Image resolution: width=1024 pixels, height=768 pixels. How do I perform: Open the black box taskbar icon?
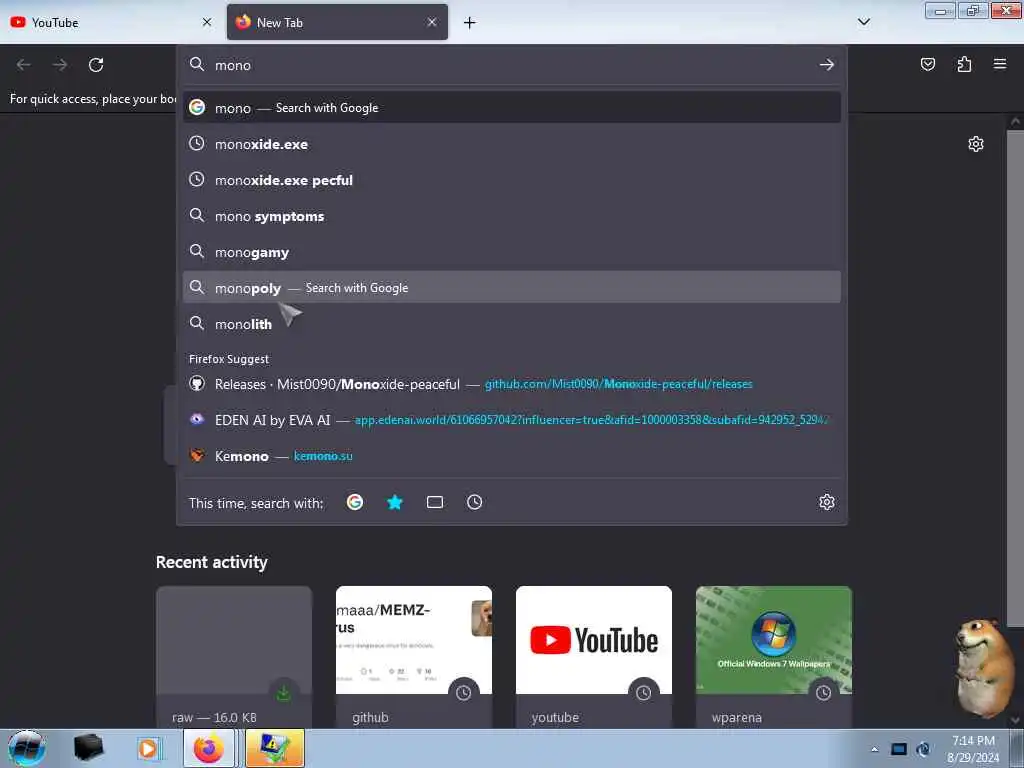click(x=88, y=748)
